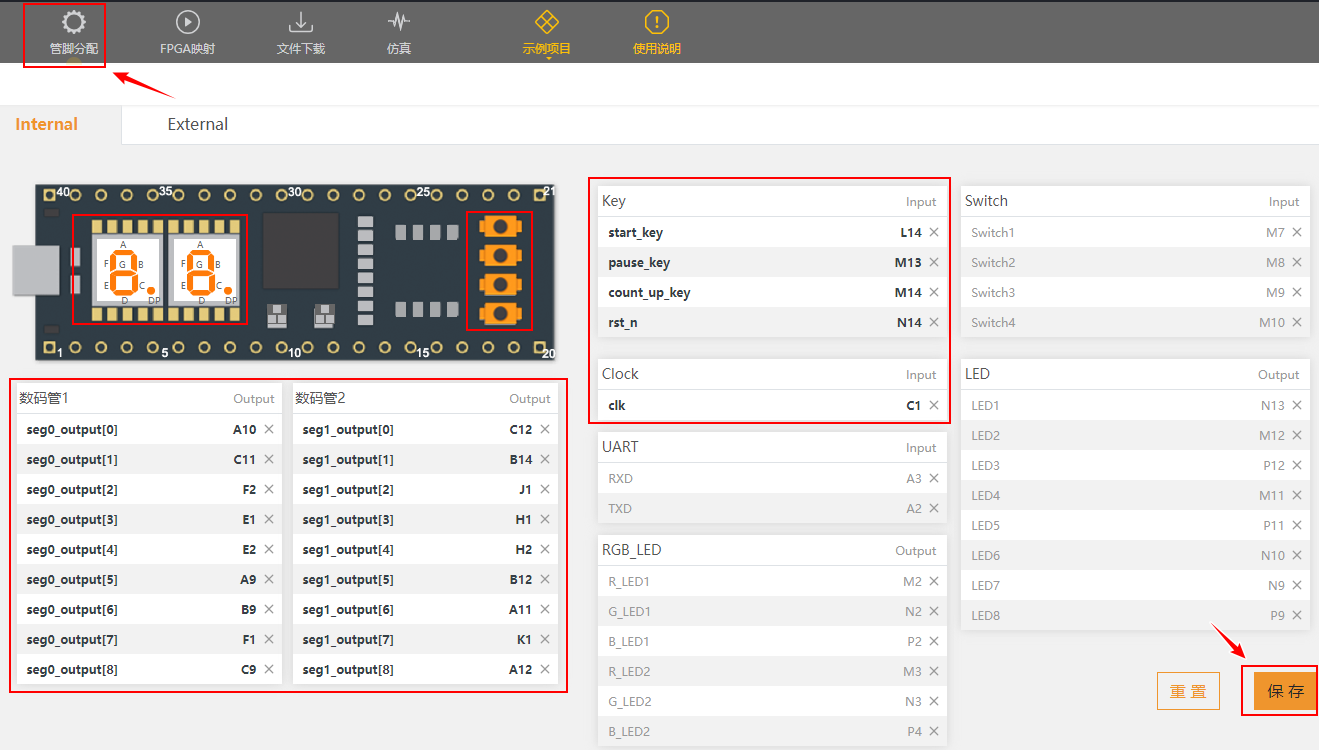
Task: Click the 仿真 waveform icon
Action: pos(399,22)
